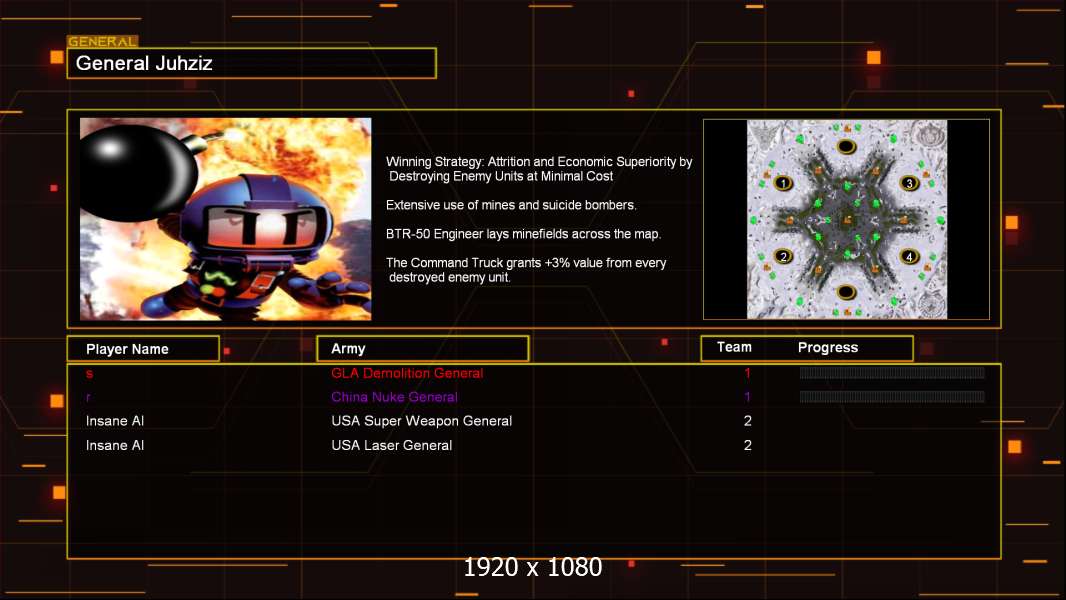Click 'GLA Demolition General' army entry
Viewport: 1066px width, 600px height.
click(407, 373)
